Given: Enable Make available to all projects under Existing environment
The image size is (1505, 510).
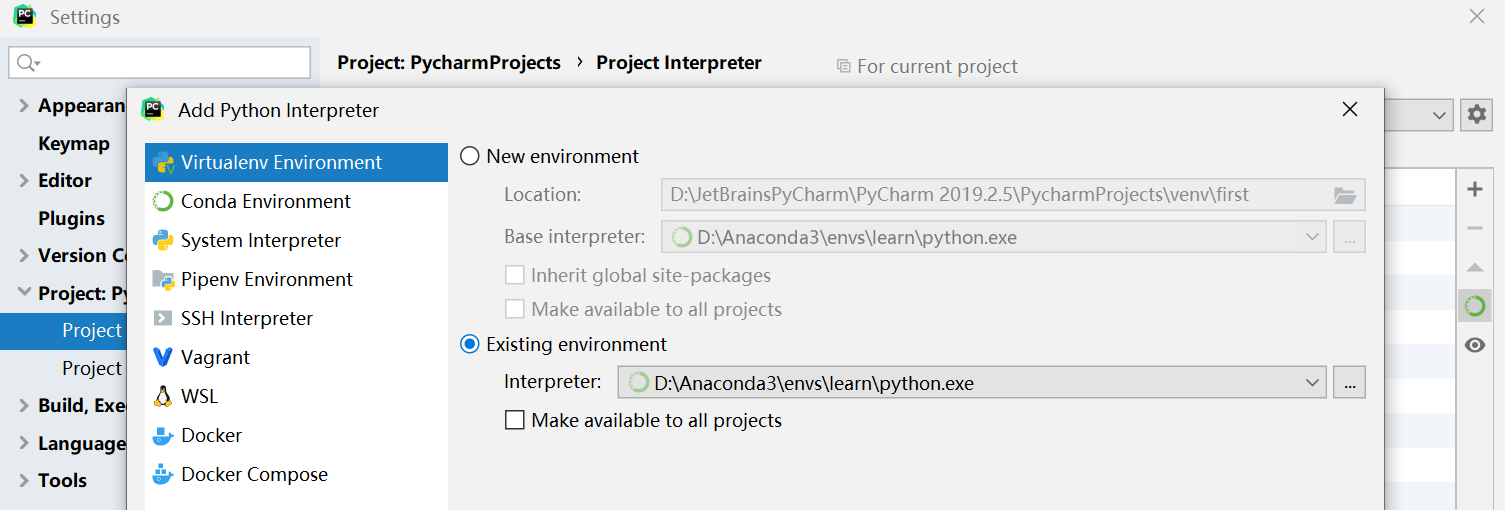Looking at the screenshot, I should coord(515,421).
